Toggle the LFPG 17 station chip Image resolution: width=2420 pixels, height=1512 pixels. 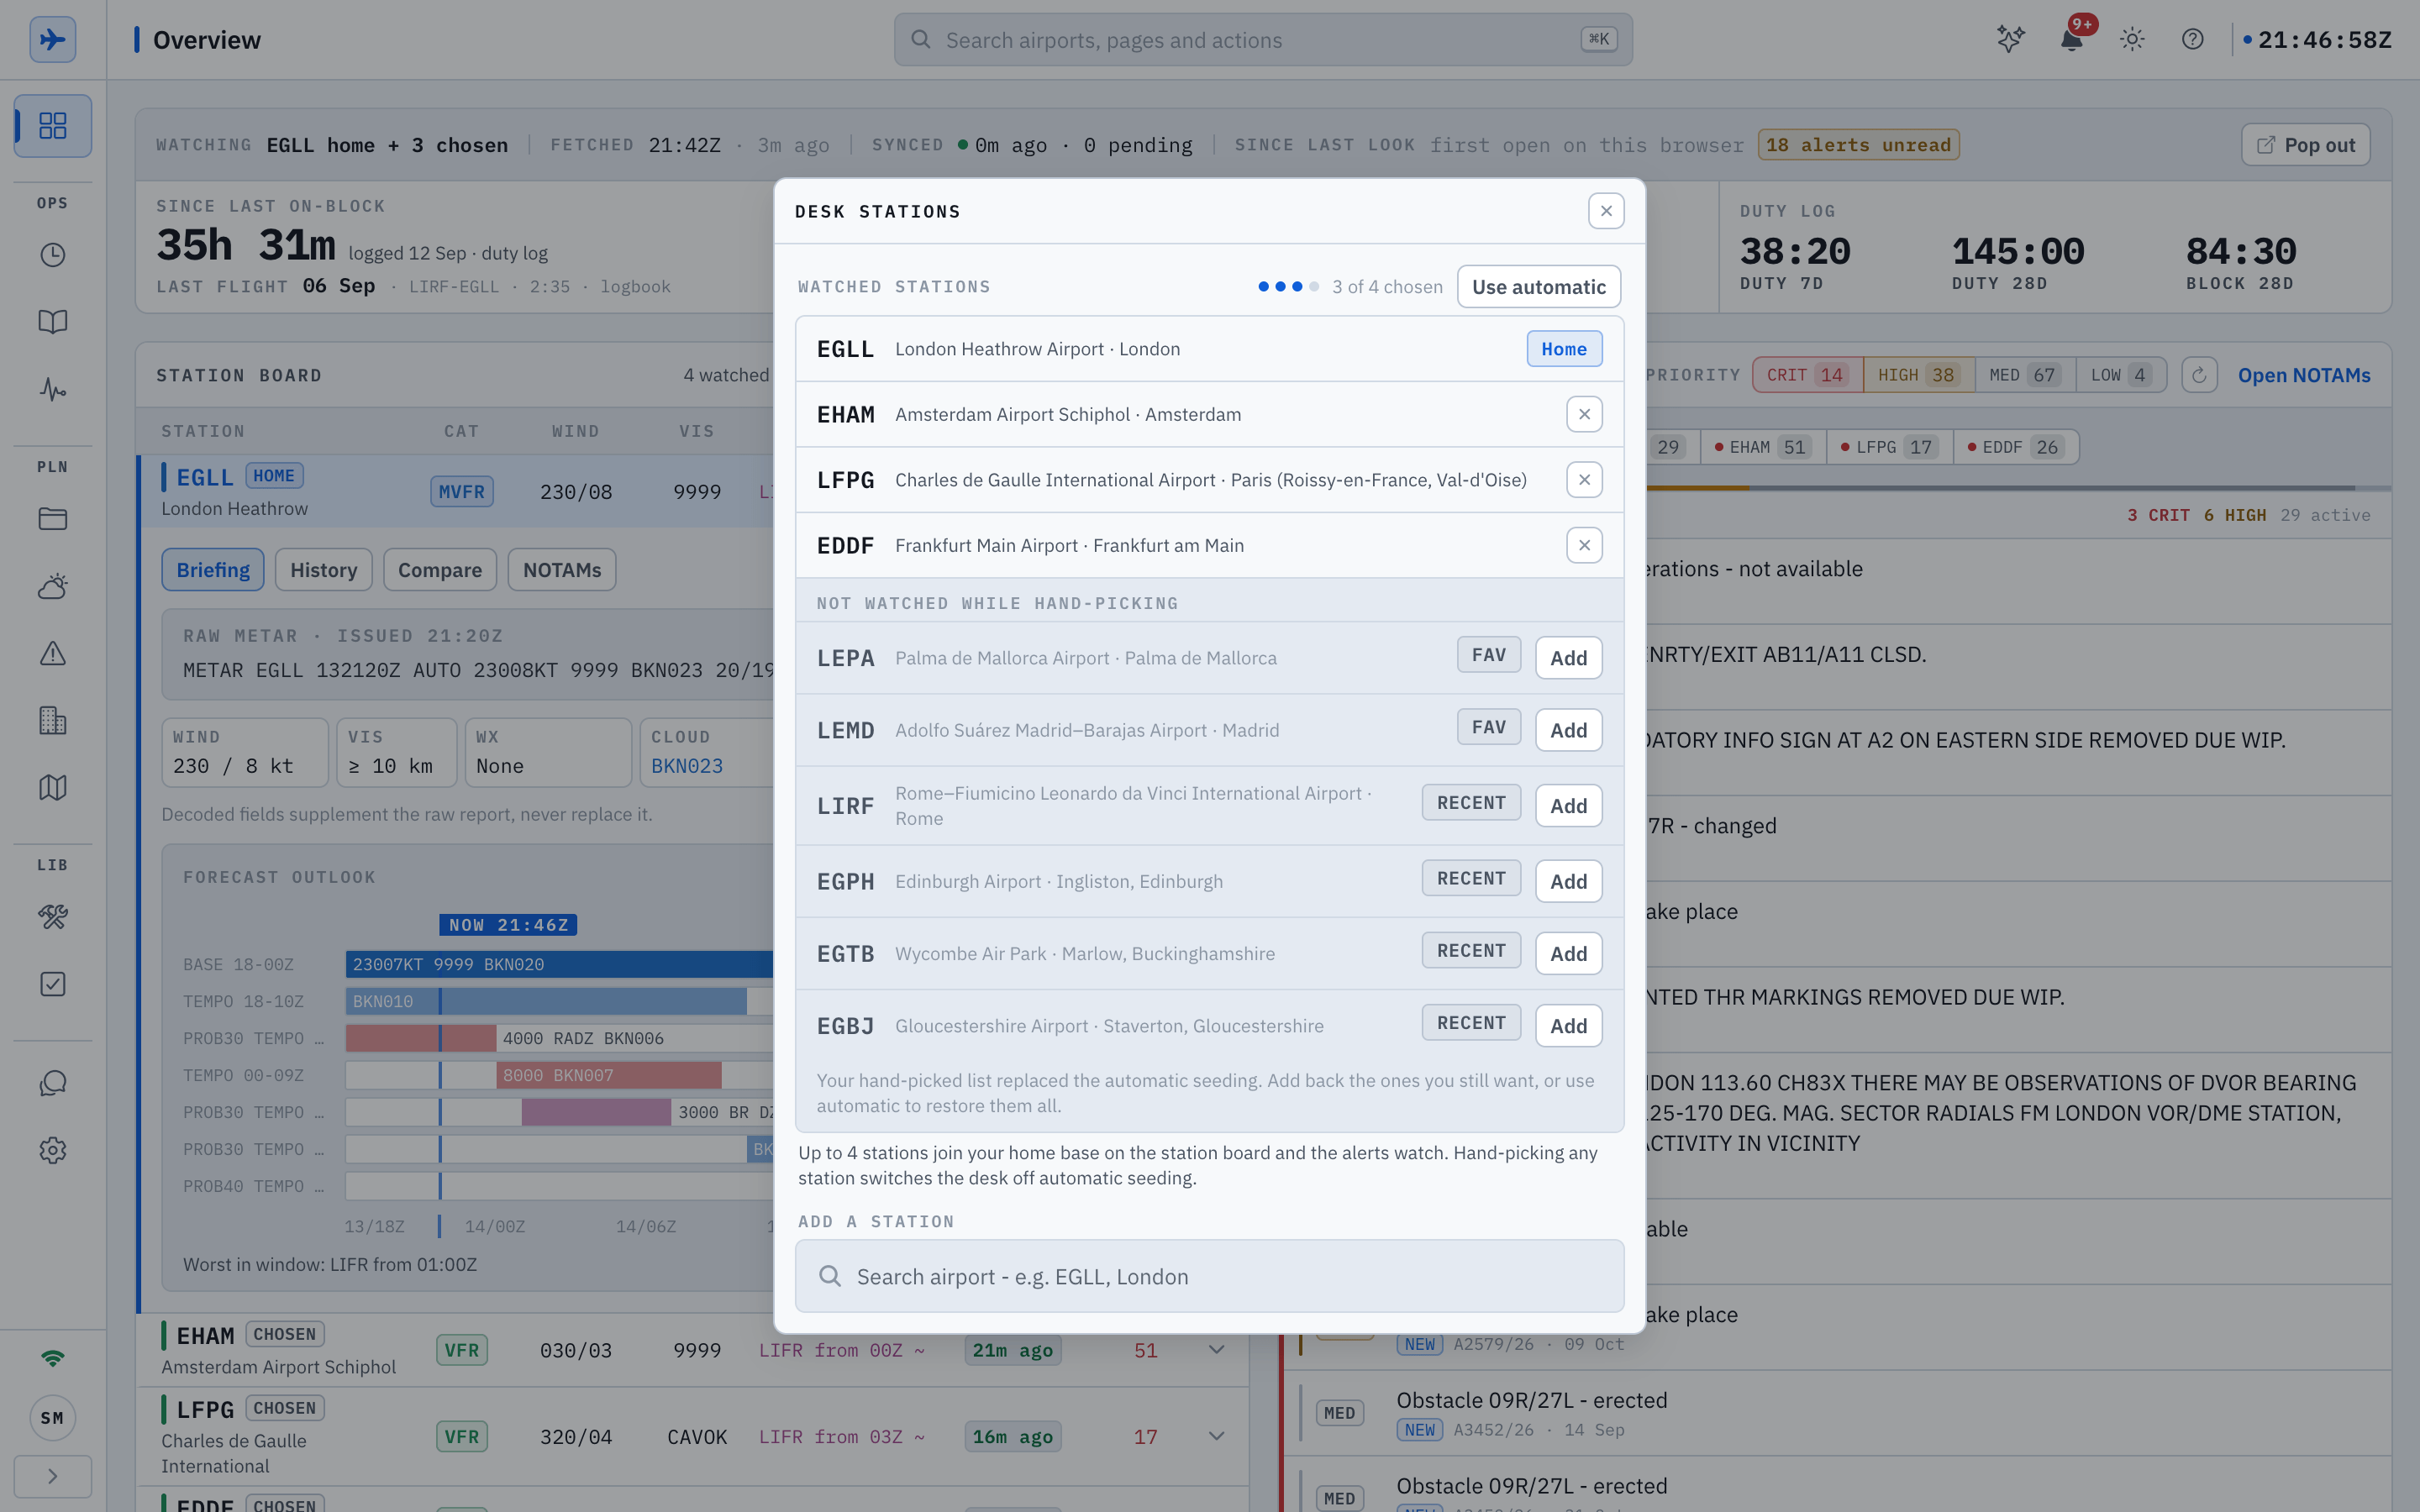pyautogui.click(x=1888, y=447)
